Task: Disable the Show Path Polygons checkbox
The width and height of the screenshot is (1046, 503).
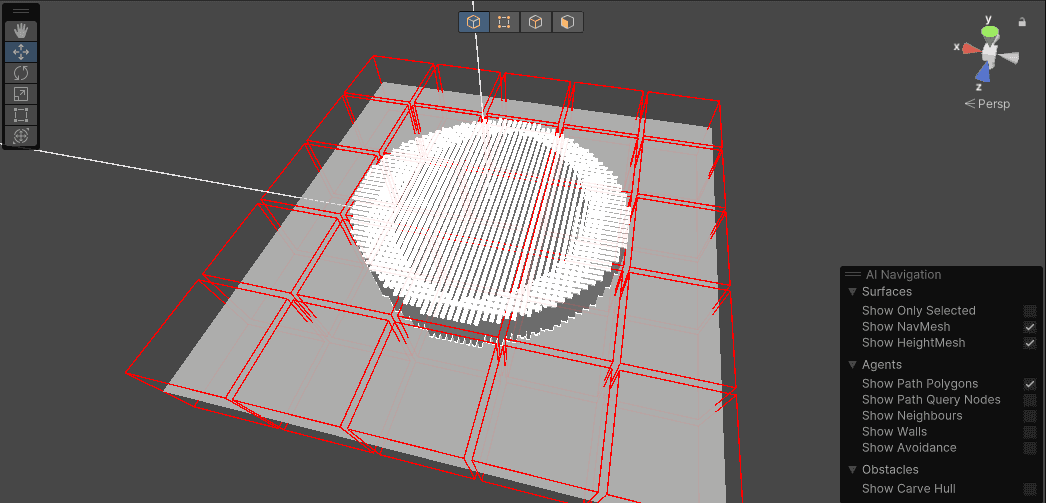Action: [1029, 384]
